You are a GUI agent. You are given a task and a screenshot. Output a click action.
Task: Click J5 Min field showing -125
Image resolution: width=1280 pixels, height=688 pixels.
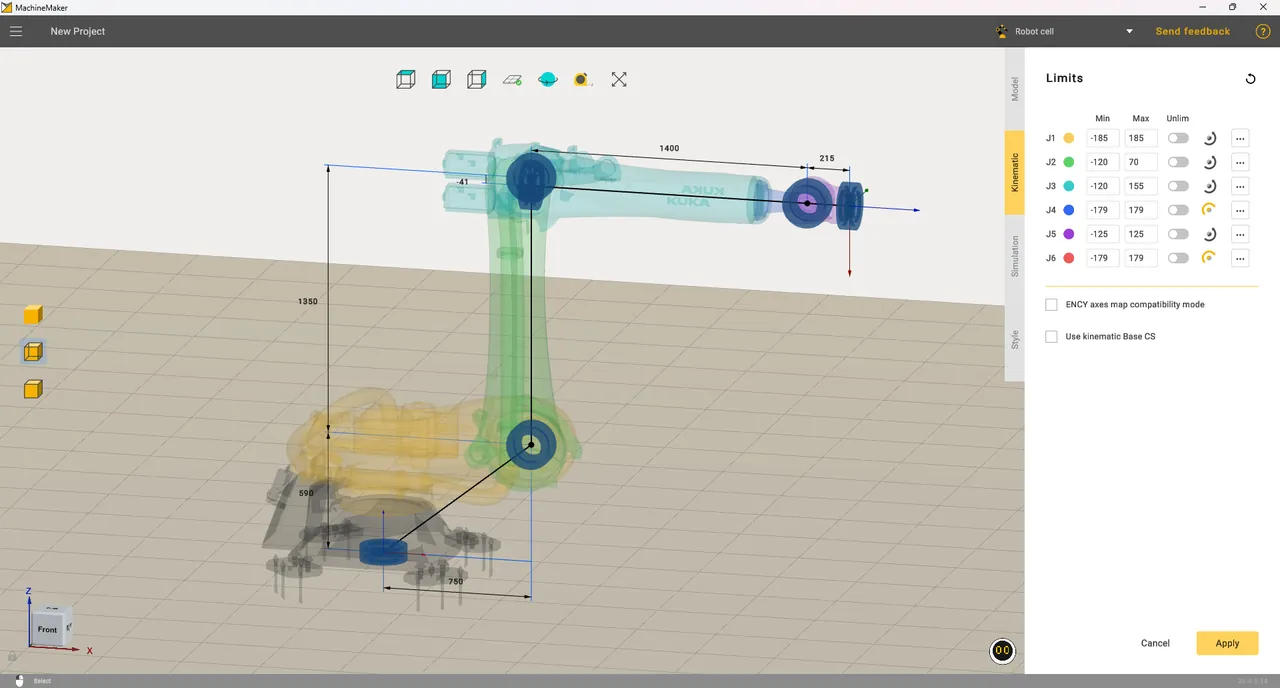tap(1103, 234)
